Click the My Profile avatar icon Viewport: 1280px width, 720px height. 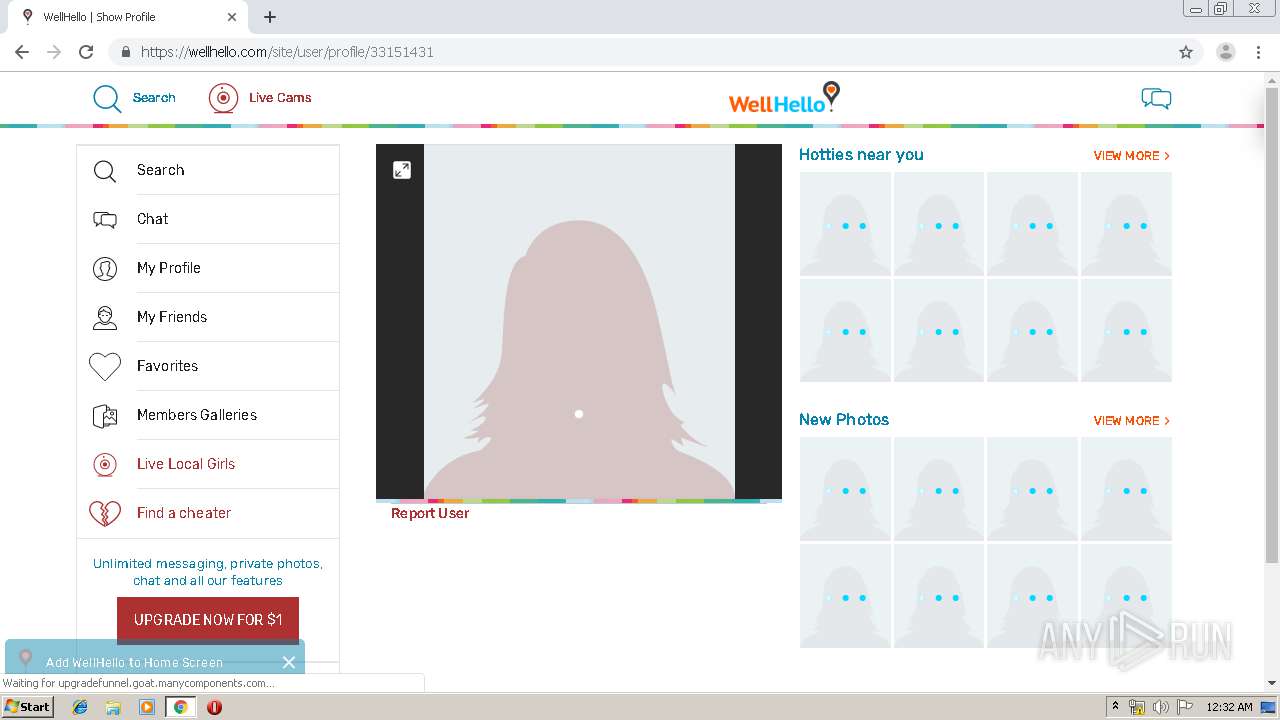(x=105, y=269)
